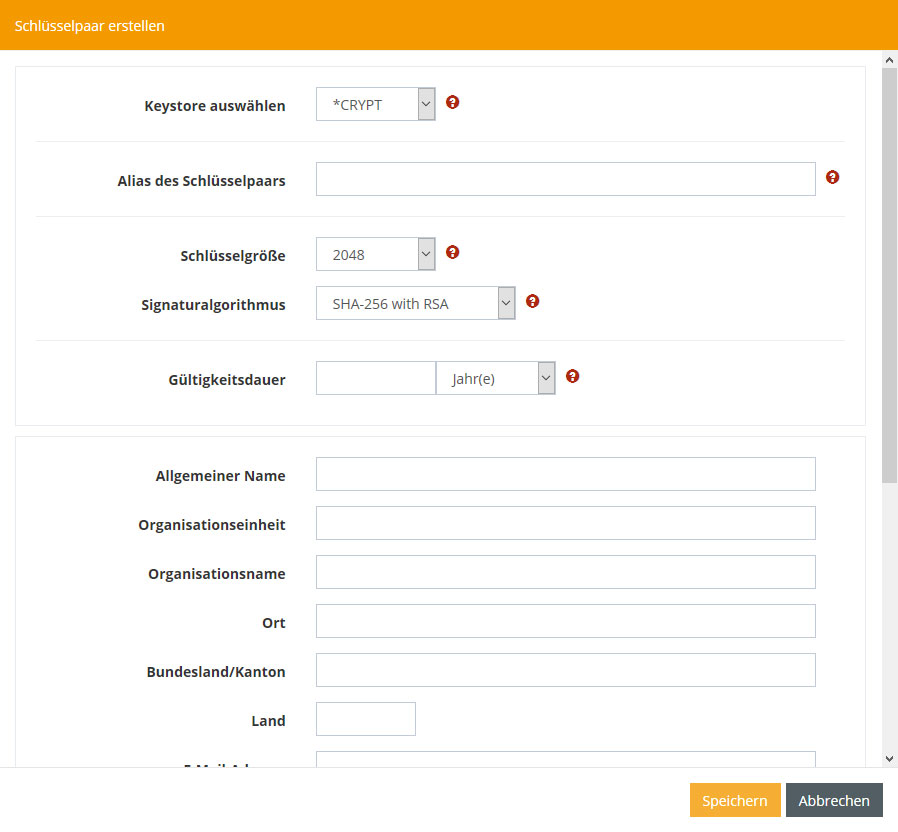
Task: Click the Speichern button
Action: 734,800
